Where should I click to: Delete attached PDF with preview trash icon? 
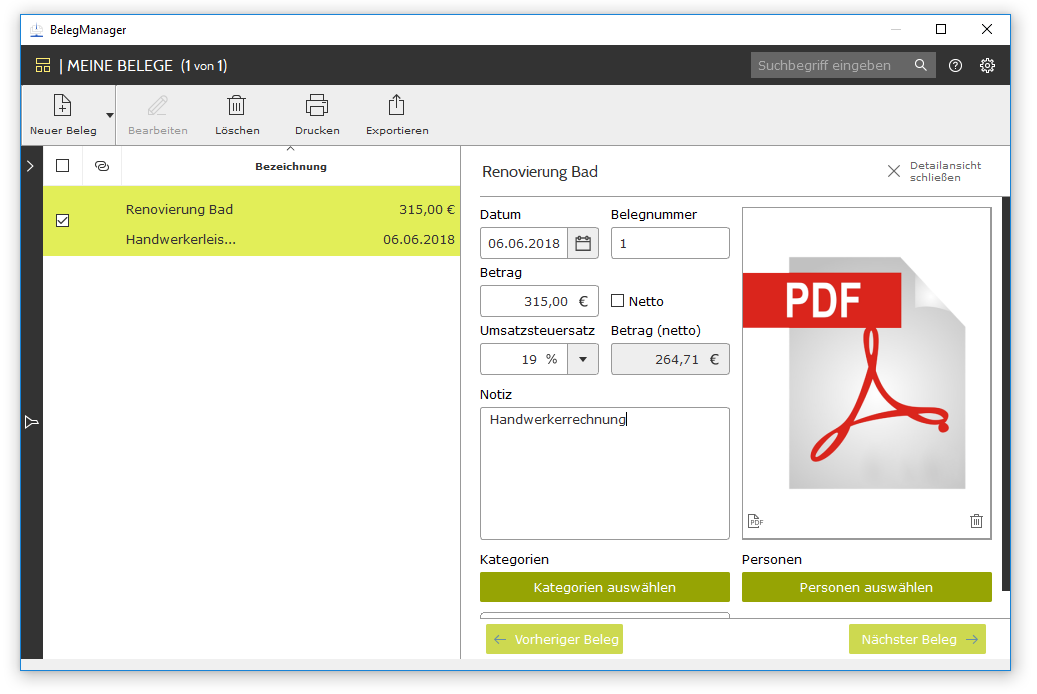[x=976, y=521]
